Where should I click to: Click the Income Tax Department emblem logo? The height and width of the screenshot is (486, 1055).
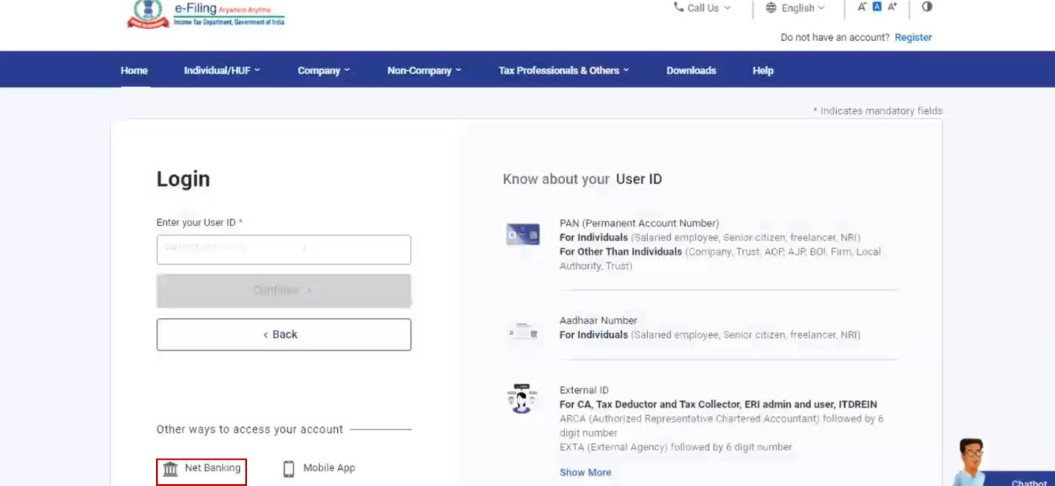tap(148, 14)
